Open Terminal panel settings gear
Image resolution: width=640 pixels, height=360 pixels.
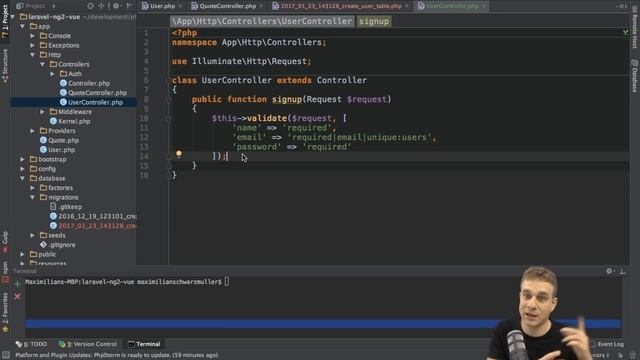coord(609,271)
